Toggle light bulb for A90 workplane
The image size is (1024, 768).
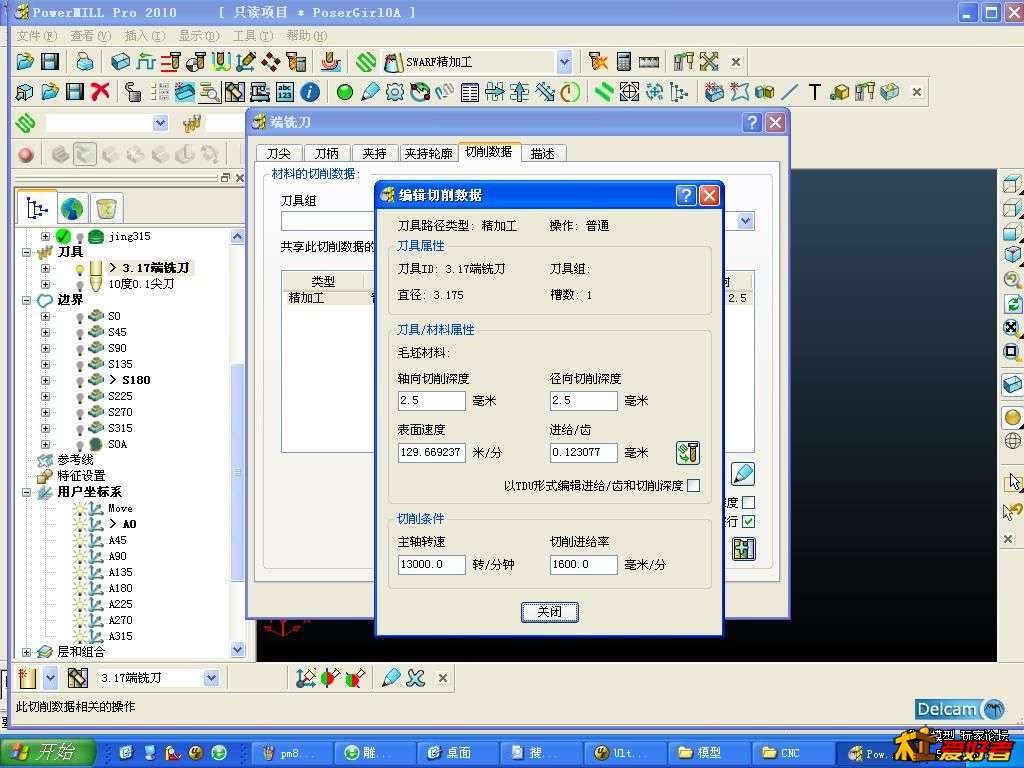pyautogui.click(x=80, y=556)
